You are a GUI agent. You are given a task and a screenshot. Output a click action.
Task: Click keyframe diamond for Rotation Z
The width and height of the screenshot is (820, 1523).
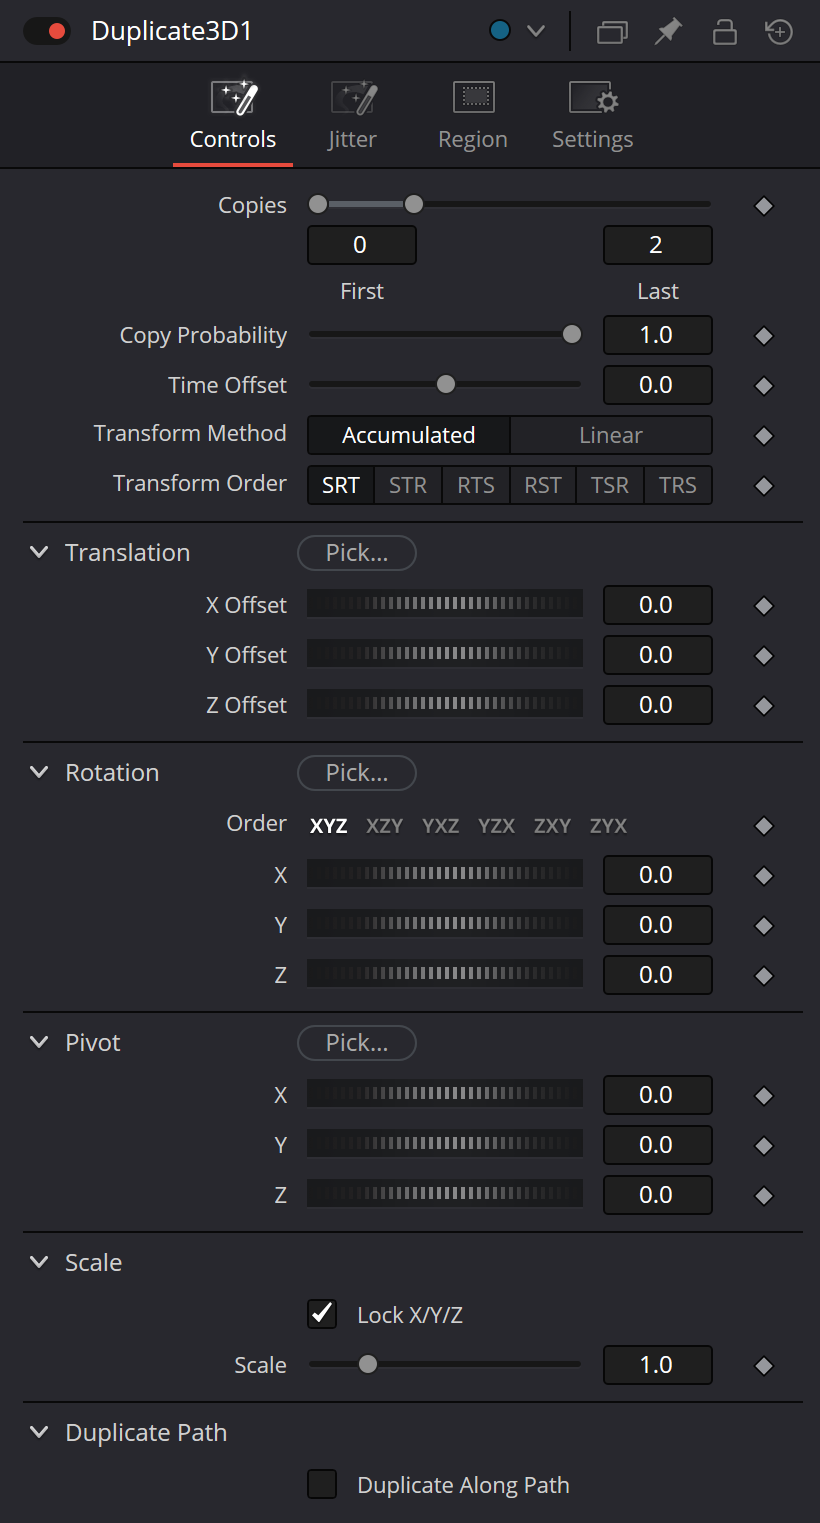[x=764, y=976]
